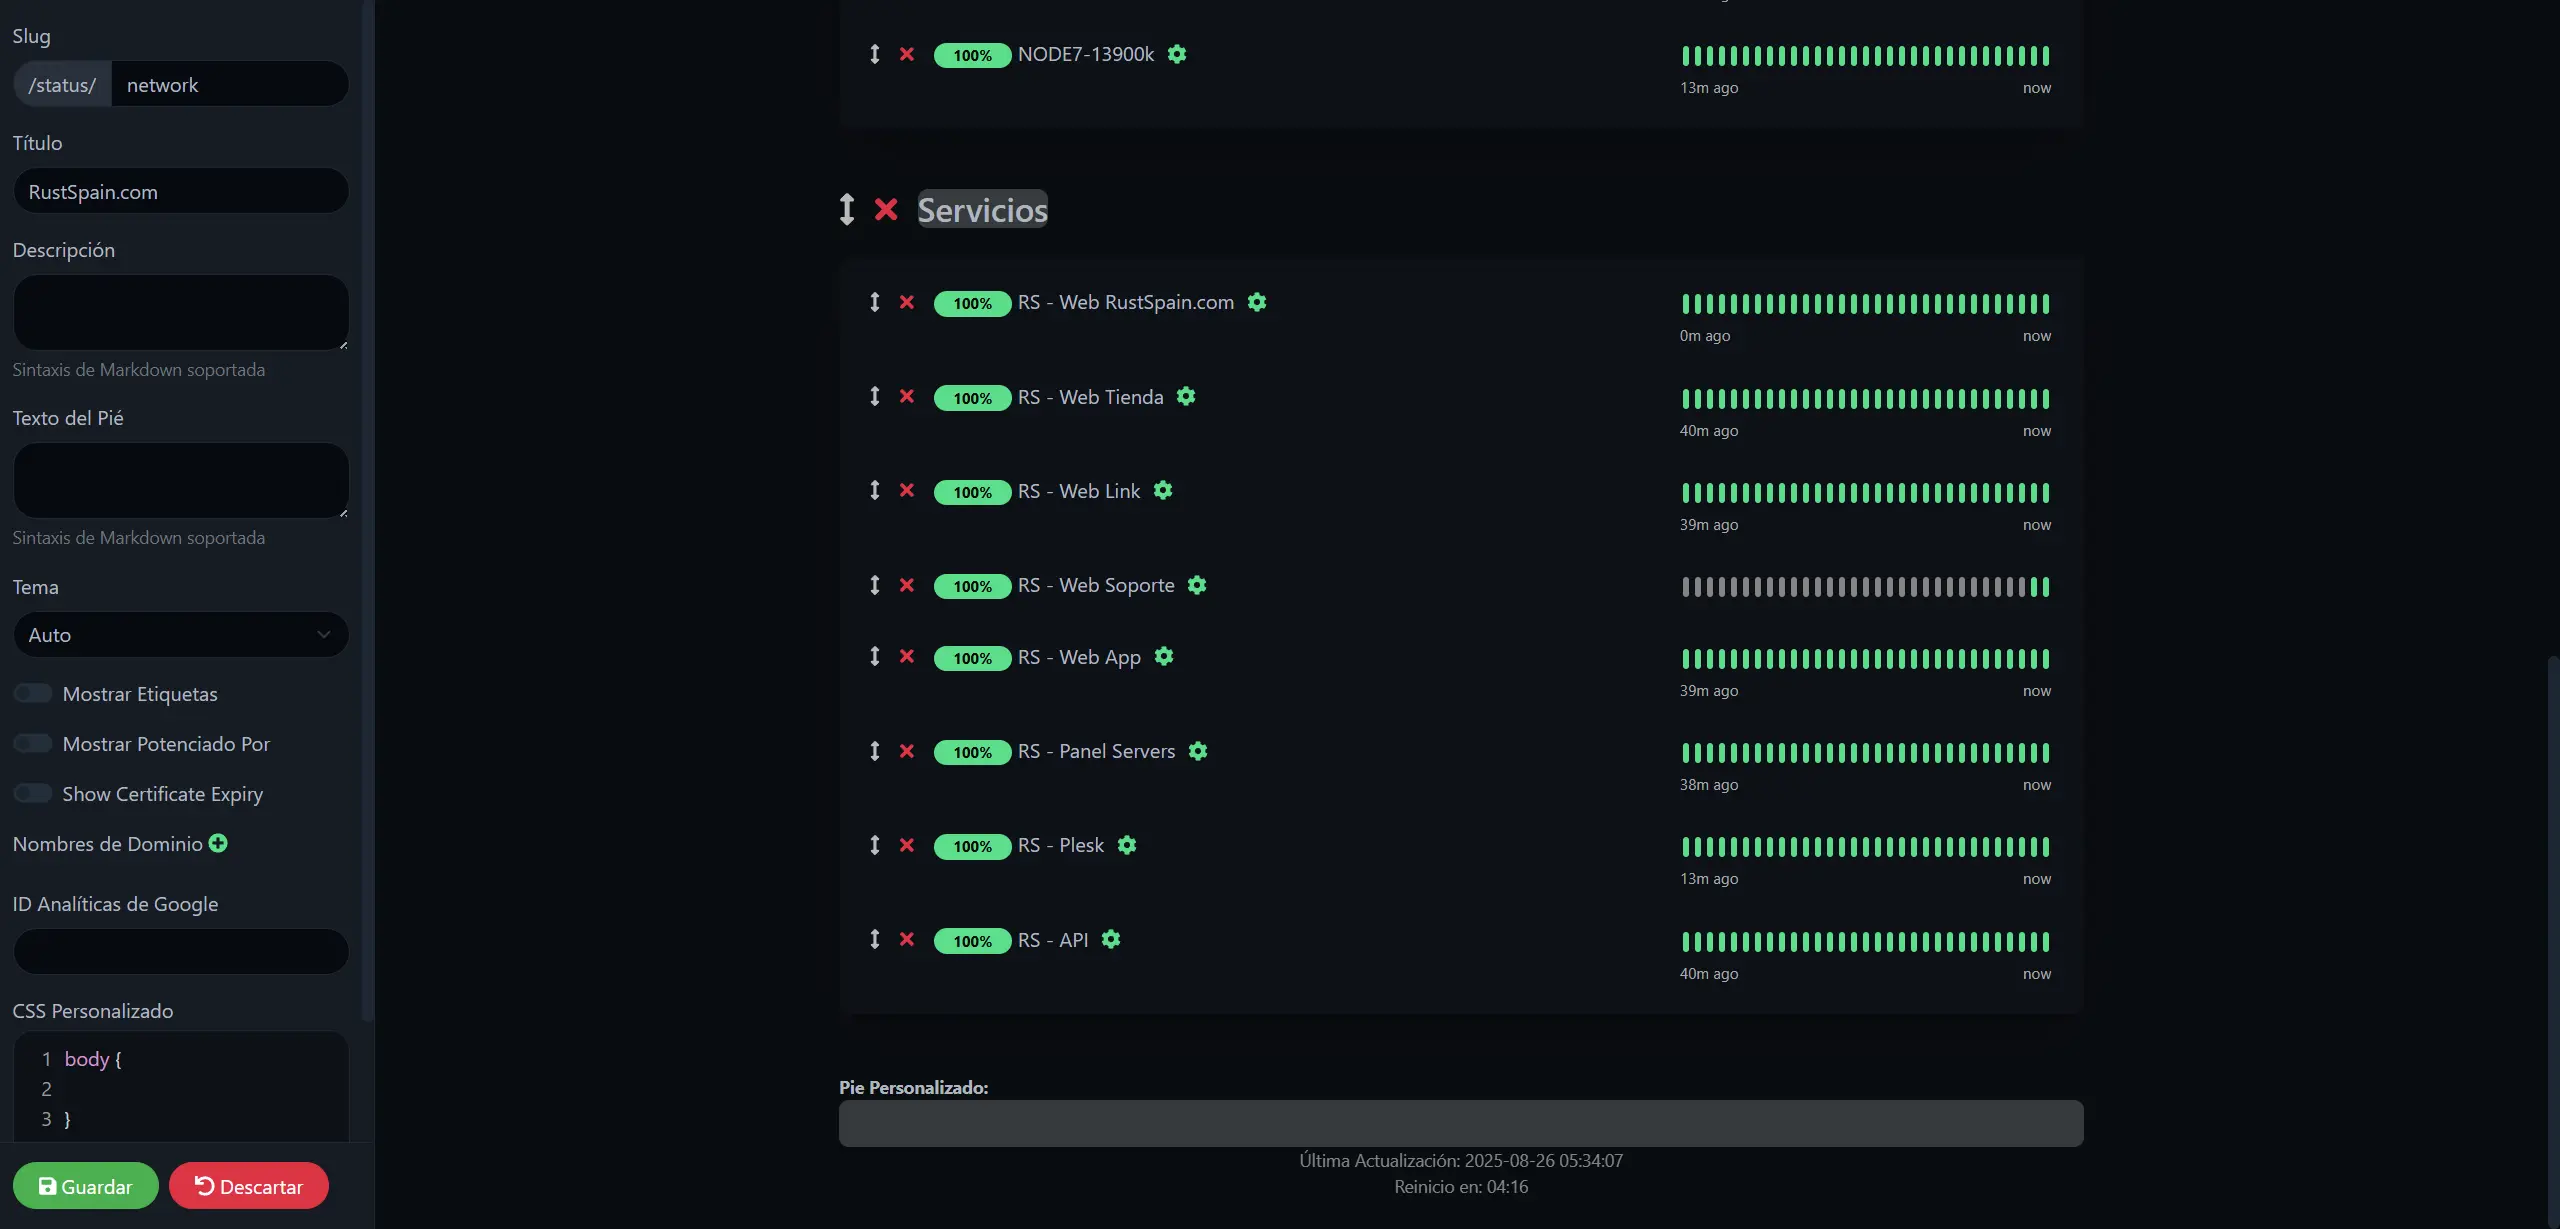Delete the Servicios group with red X
Screen dimensions: 2560x1229
pyautogui.click(x=886, y=209)
